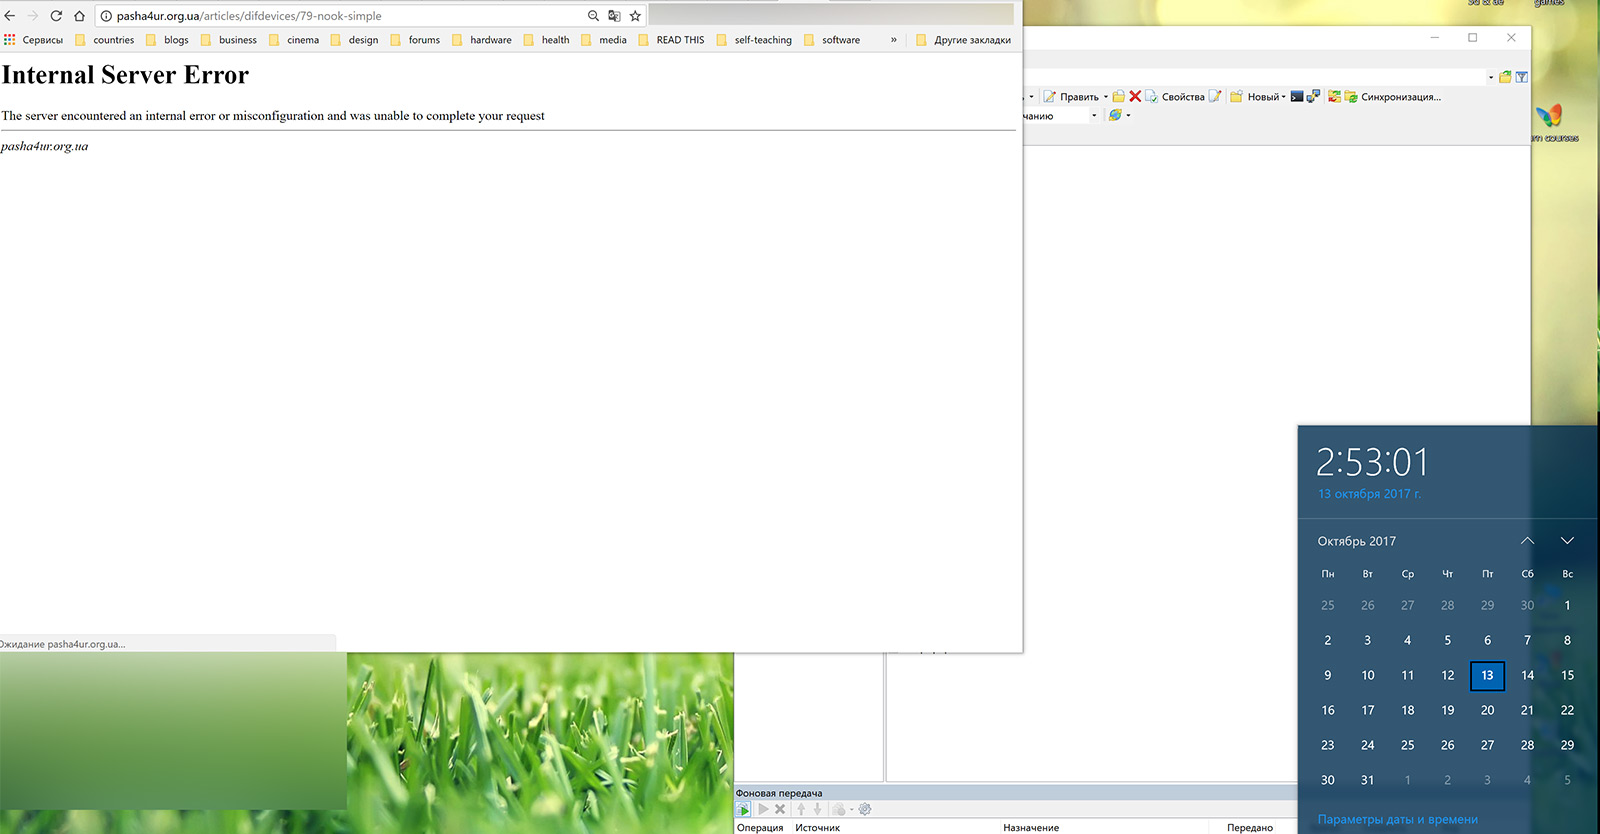
Task: Click the open-folder icon after Править
Action: tap(1119, 97)
